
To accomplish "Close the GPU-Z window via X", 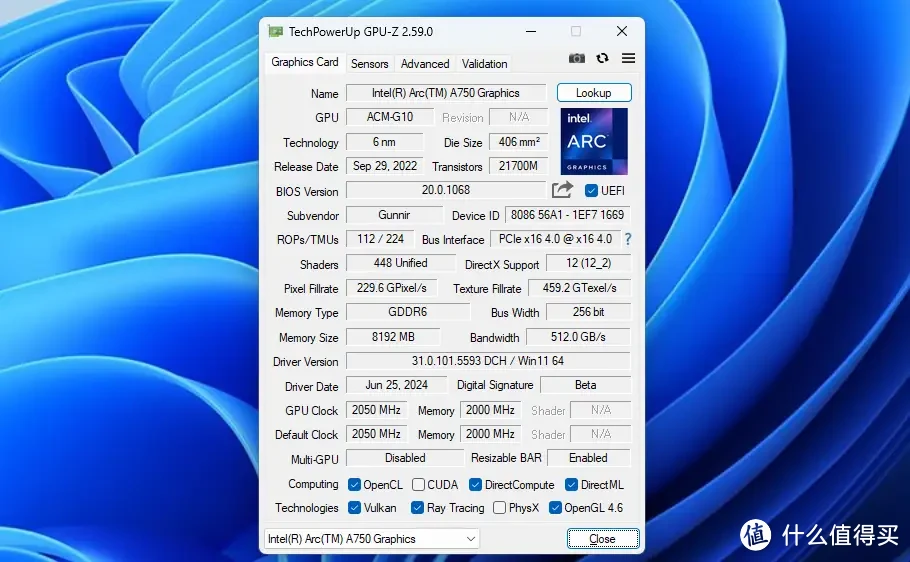I will (x=622, y=31).
